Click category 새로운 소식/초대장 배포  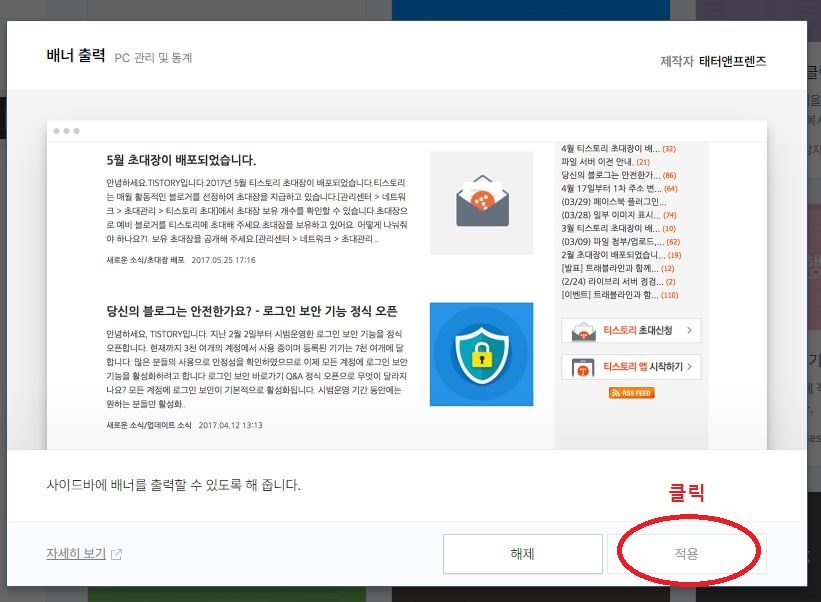pyautogui.click(x=146, y=260)
